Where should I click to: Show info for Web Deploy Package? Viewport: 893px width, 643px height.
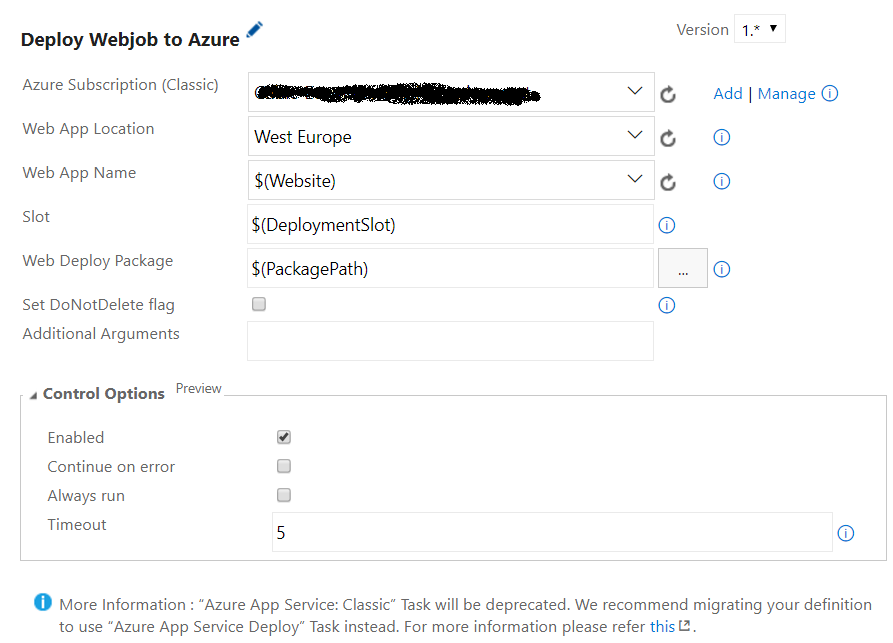click(x=722, y=269)
